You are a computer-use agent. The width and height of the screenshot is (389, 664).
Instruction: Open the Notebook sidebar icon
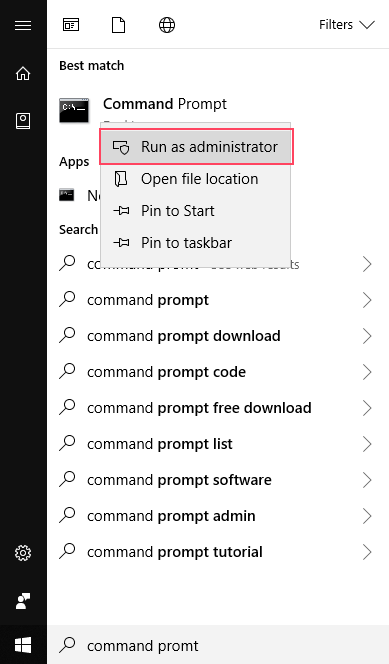23,121
